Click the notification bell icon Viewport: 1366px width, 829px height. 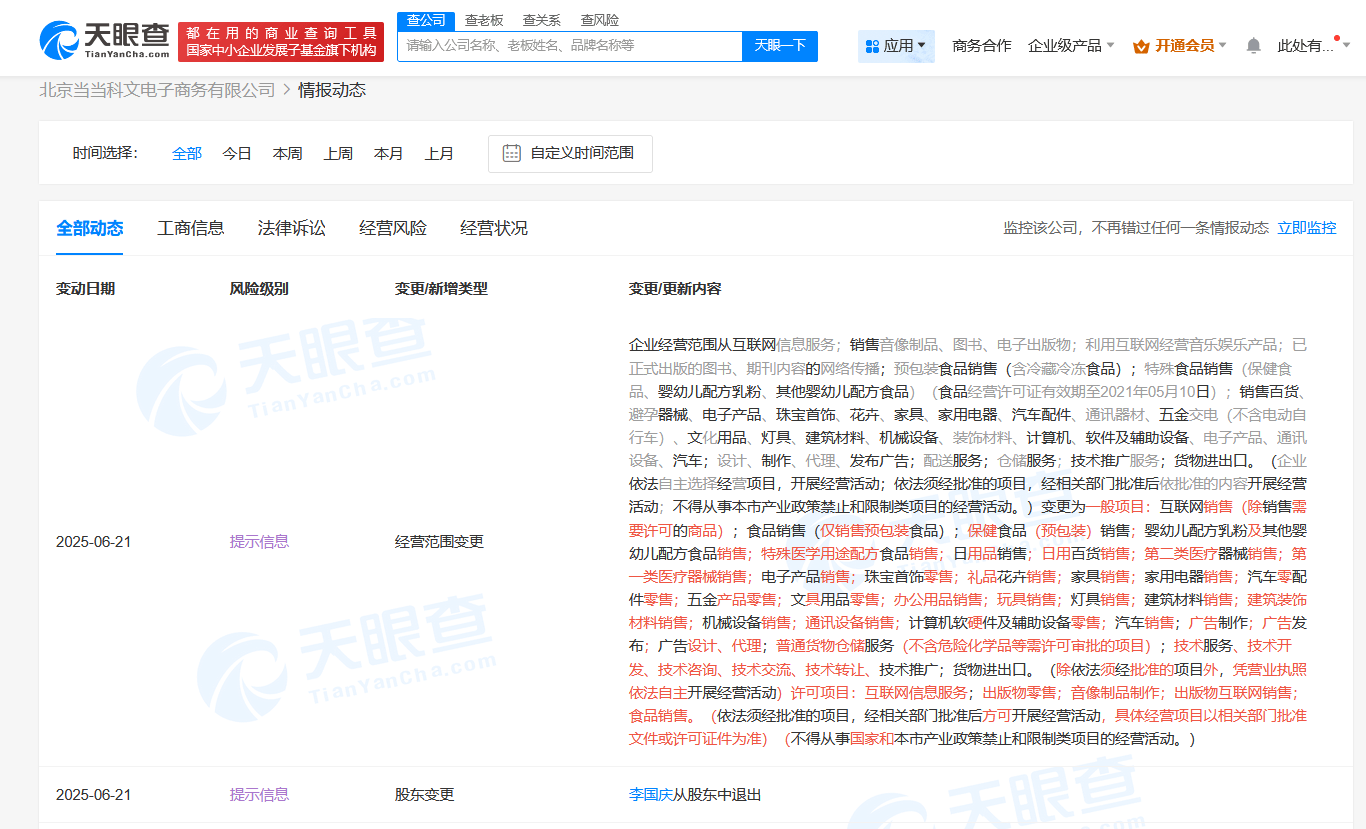[1253, 46]
